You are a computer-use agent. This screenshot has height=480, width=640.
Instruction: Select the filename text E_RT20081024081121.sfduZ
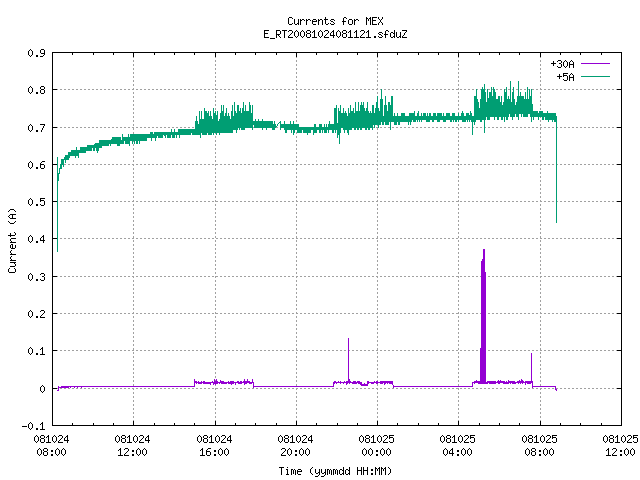point(335,34)
